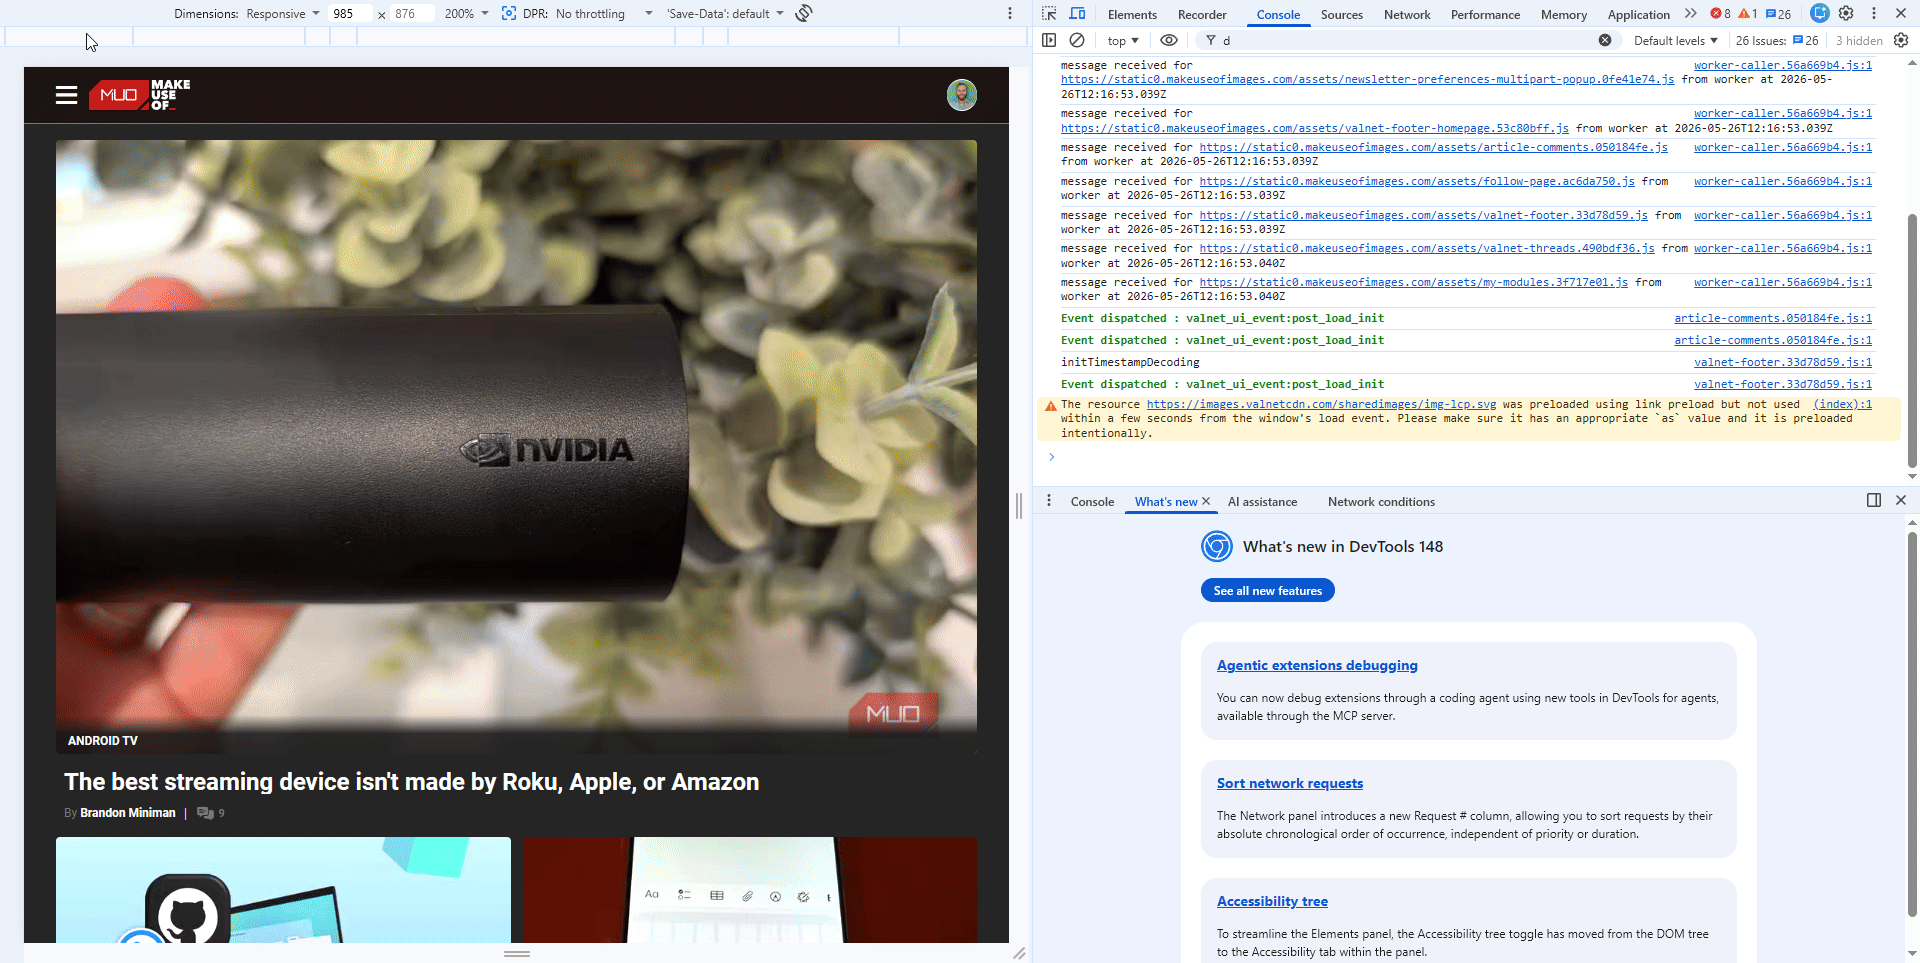Open the Save-Data default dropdown
Viewport: 1920px width, 963px height.
725,14
